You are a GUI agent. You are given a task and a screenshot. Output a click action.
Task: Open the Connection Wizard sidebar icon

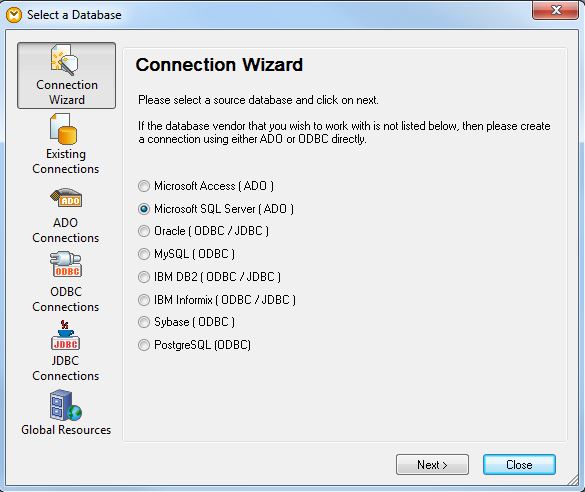tap(65, 60)
